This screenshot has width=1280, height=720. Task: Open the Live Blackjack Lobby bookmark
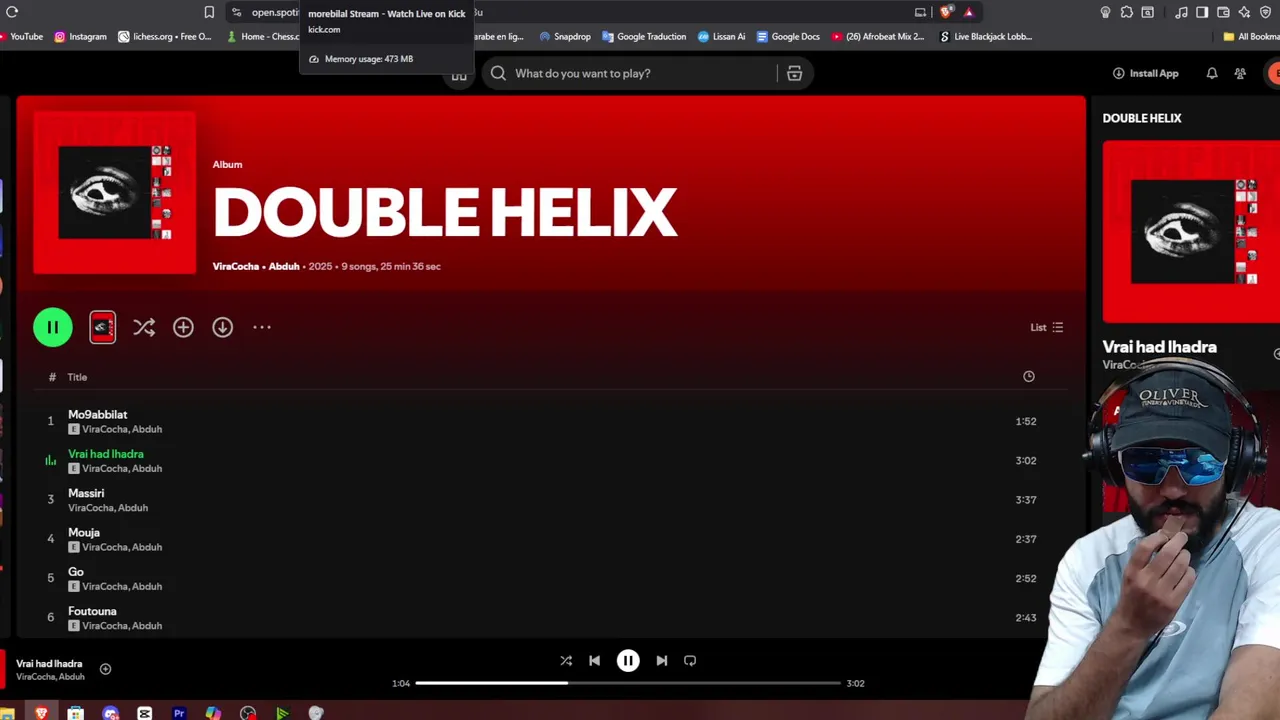986,36
